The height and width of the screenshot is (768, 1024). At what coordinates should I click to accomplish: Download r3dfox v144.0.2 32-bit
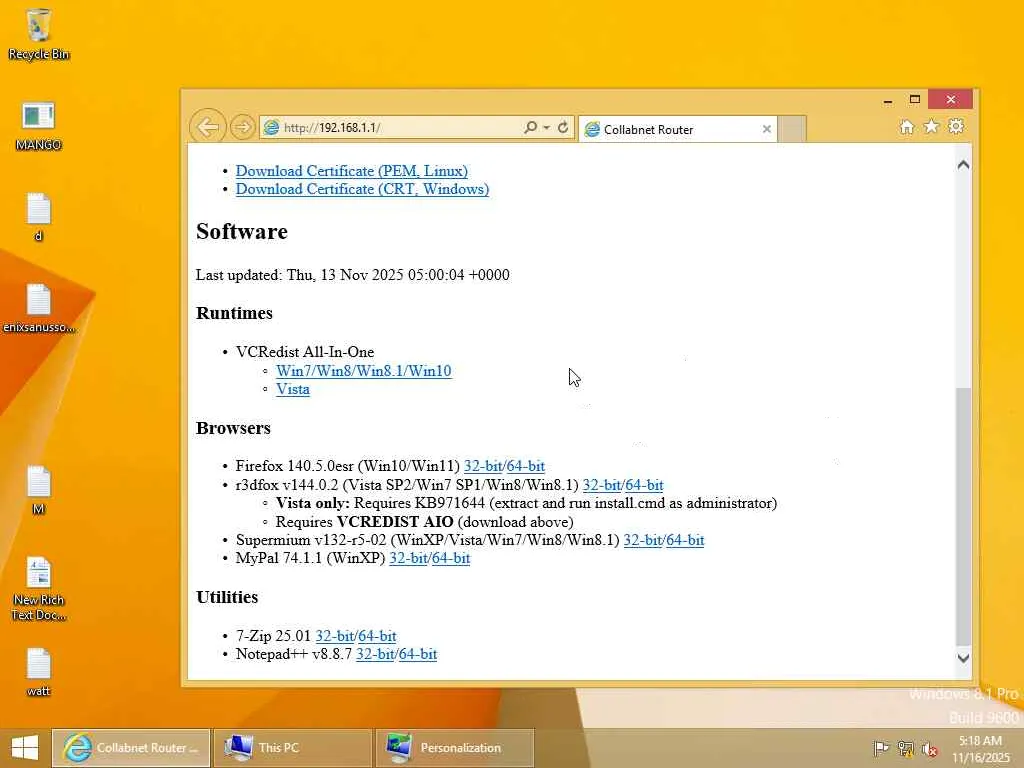click(x=601, y=485)
